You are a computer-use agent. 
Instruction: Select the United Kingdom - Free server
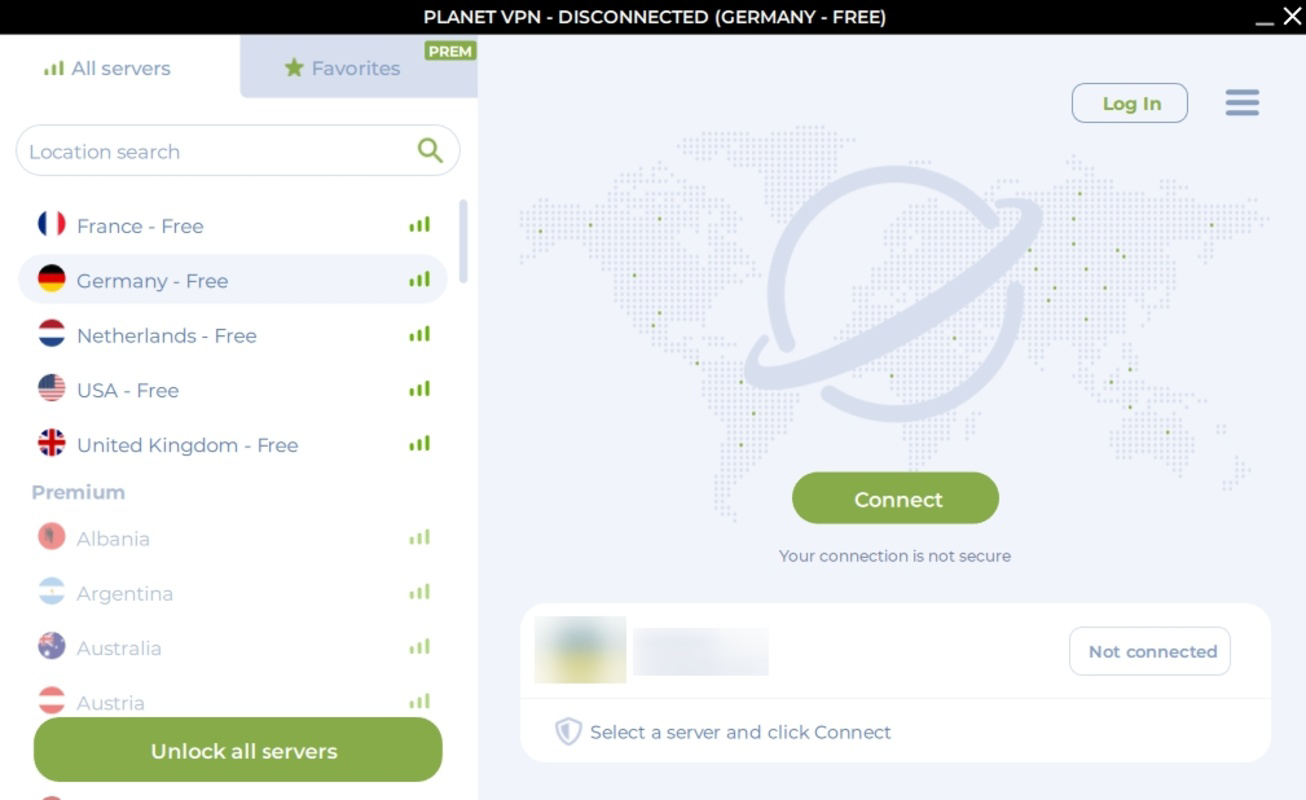coord(188,445)
